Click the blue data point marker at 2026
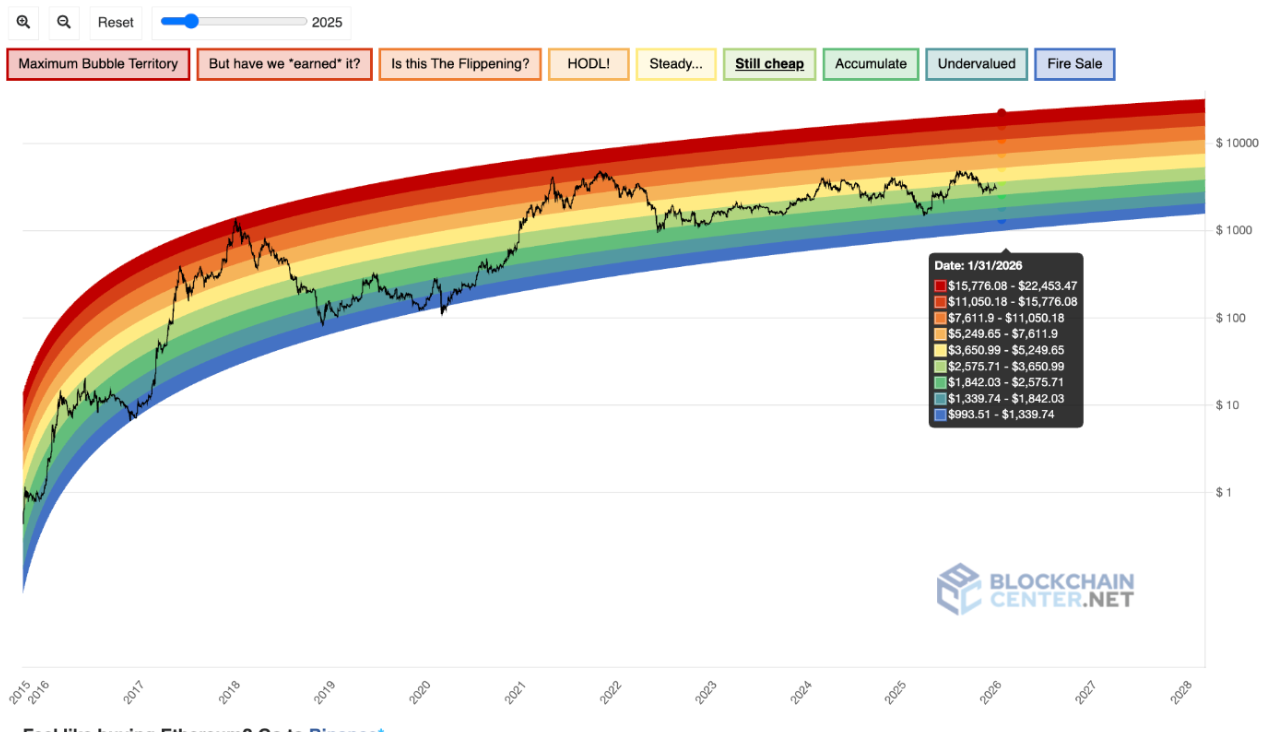The width and height of the screenshot is (1272, 732). coord(1002,220)
